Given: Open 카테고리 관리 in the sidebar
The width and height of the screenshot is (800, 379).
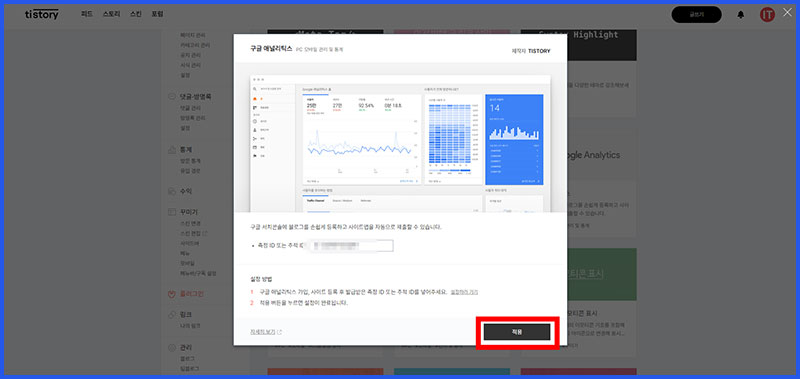Looking at the screenshot, I should click(x=195, y=45).
